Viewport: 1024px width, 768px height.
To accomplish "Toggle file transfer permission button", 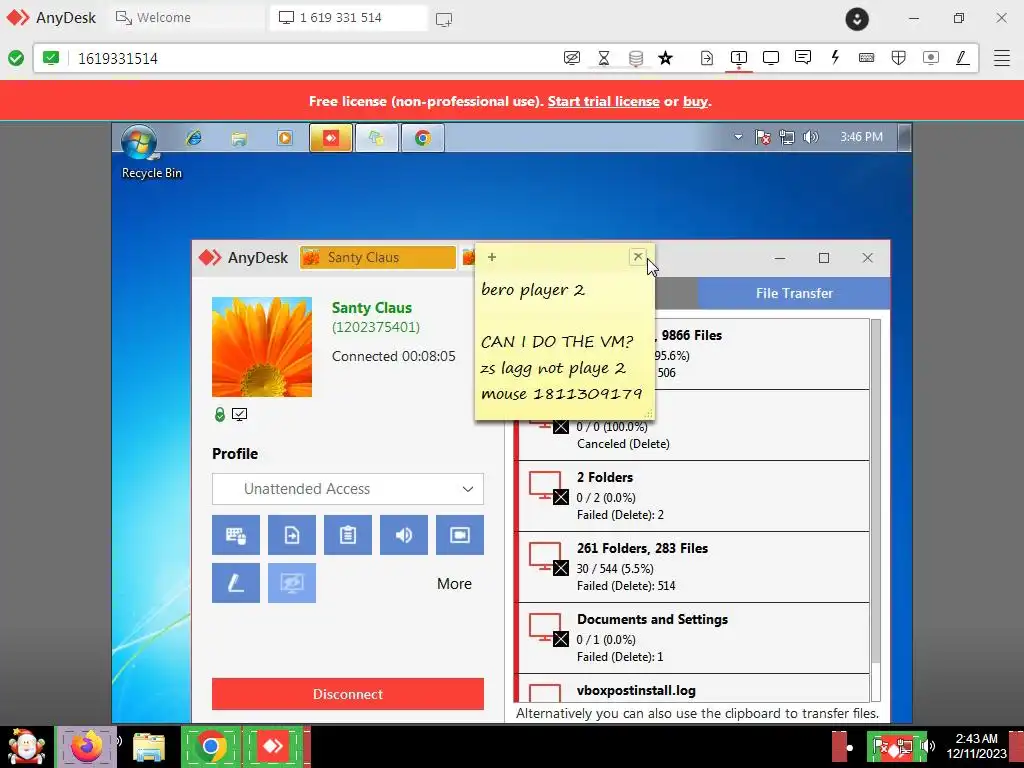I will (292, 535).
